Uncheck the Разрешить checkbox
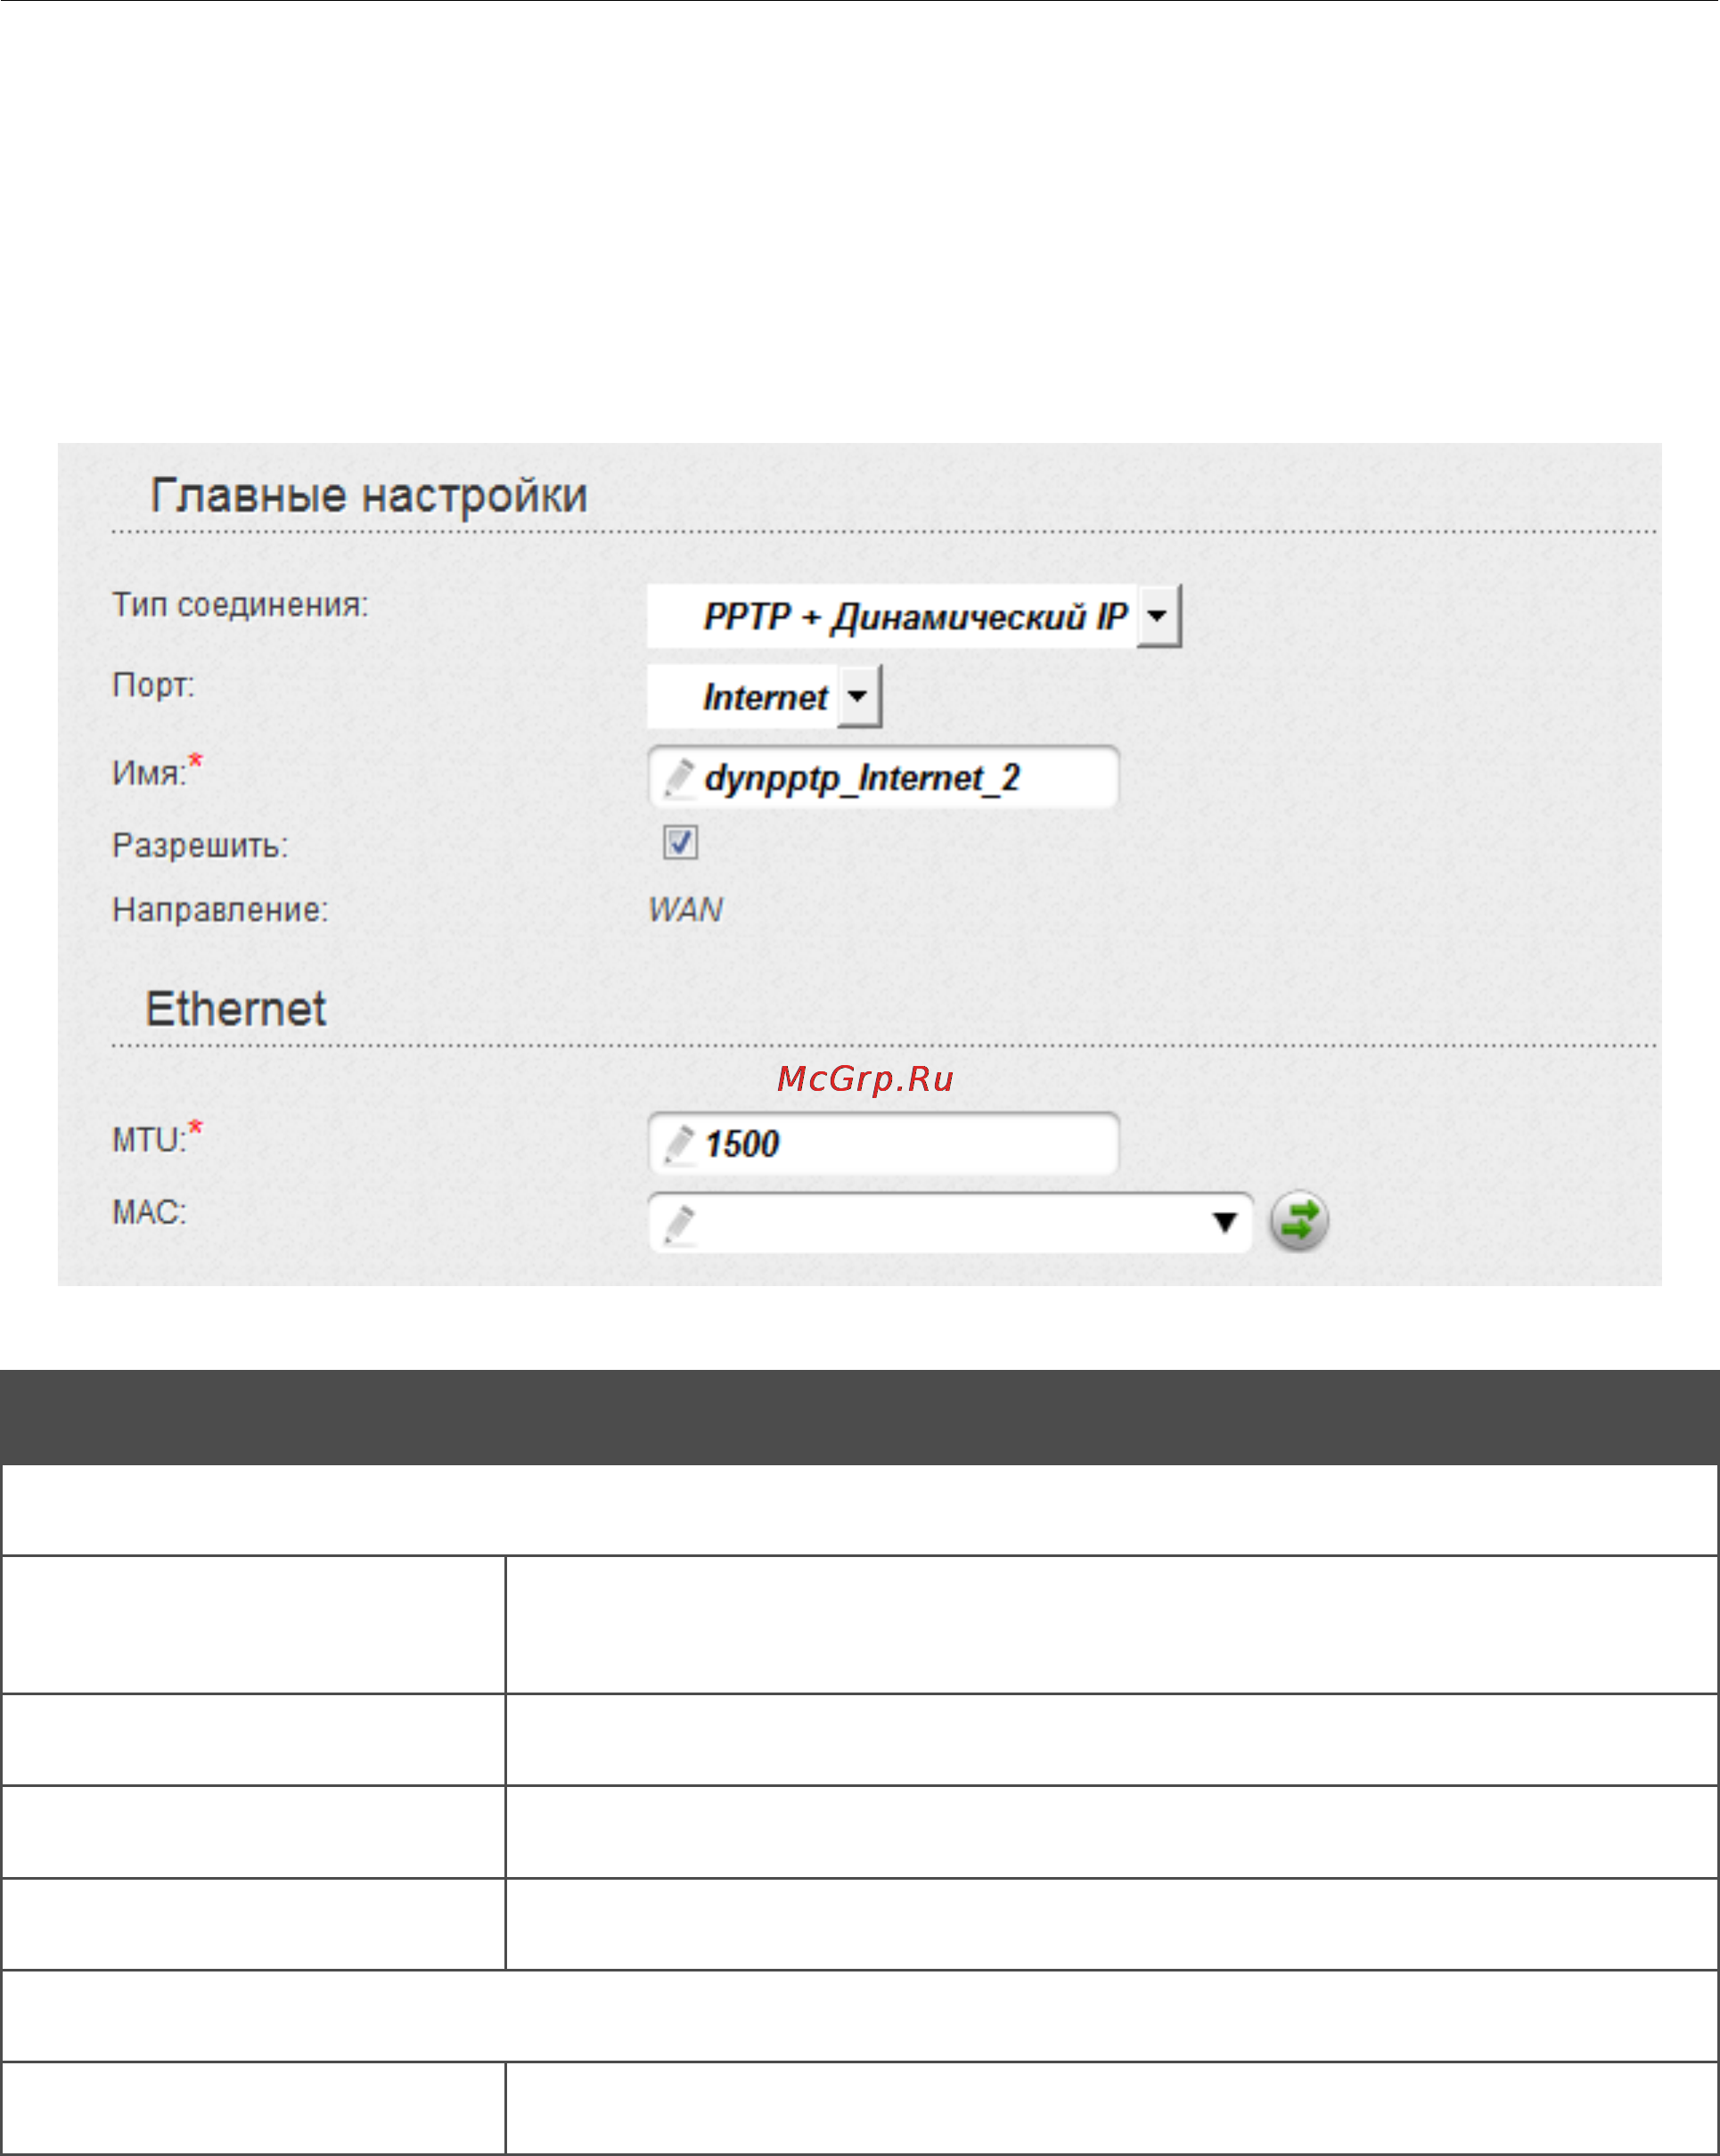The image size is (1720, 2156). coord(680,842)
